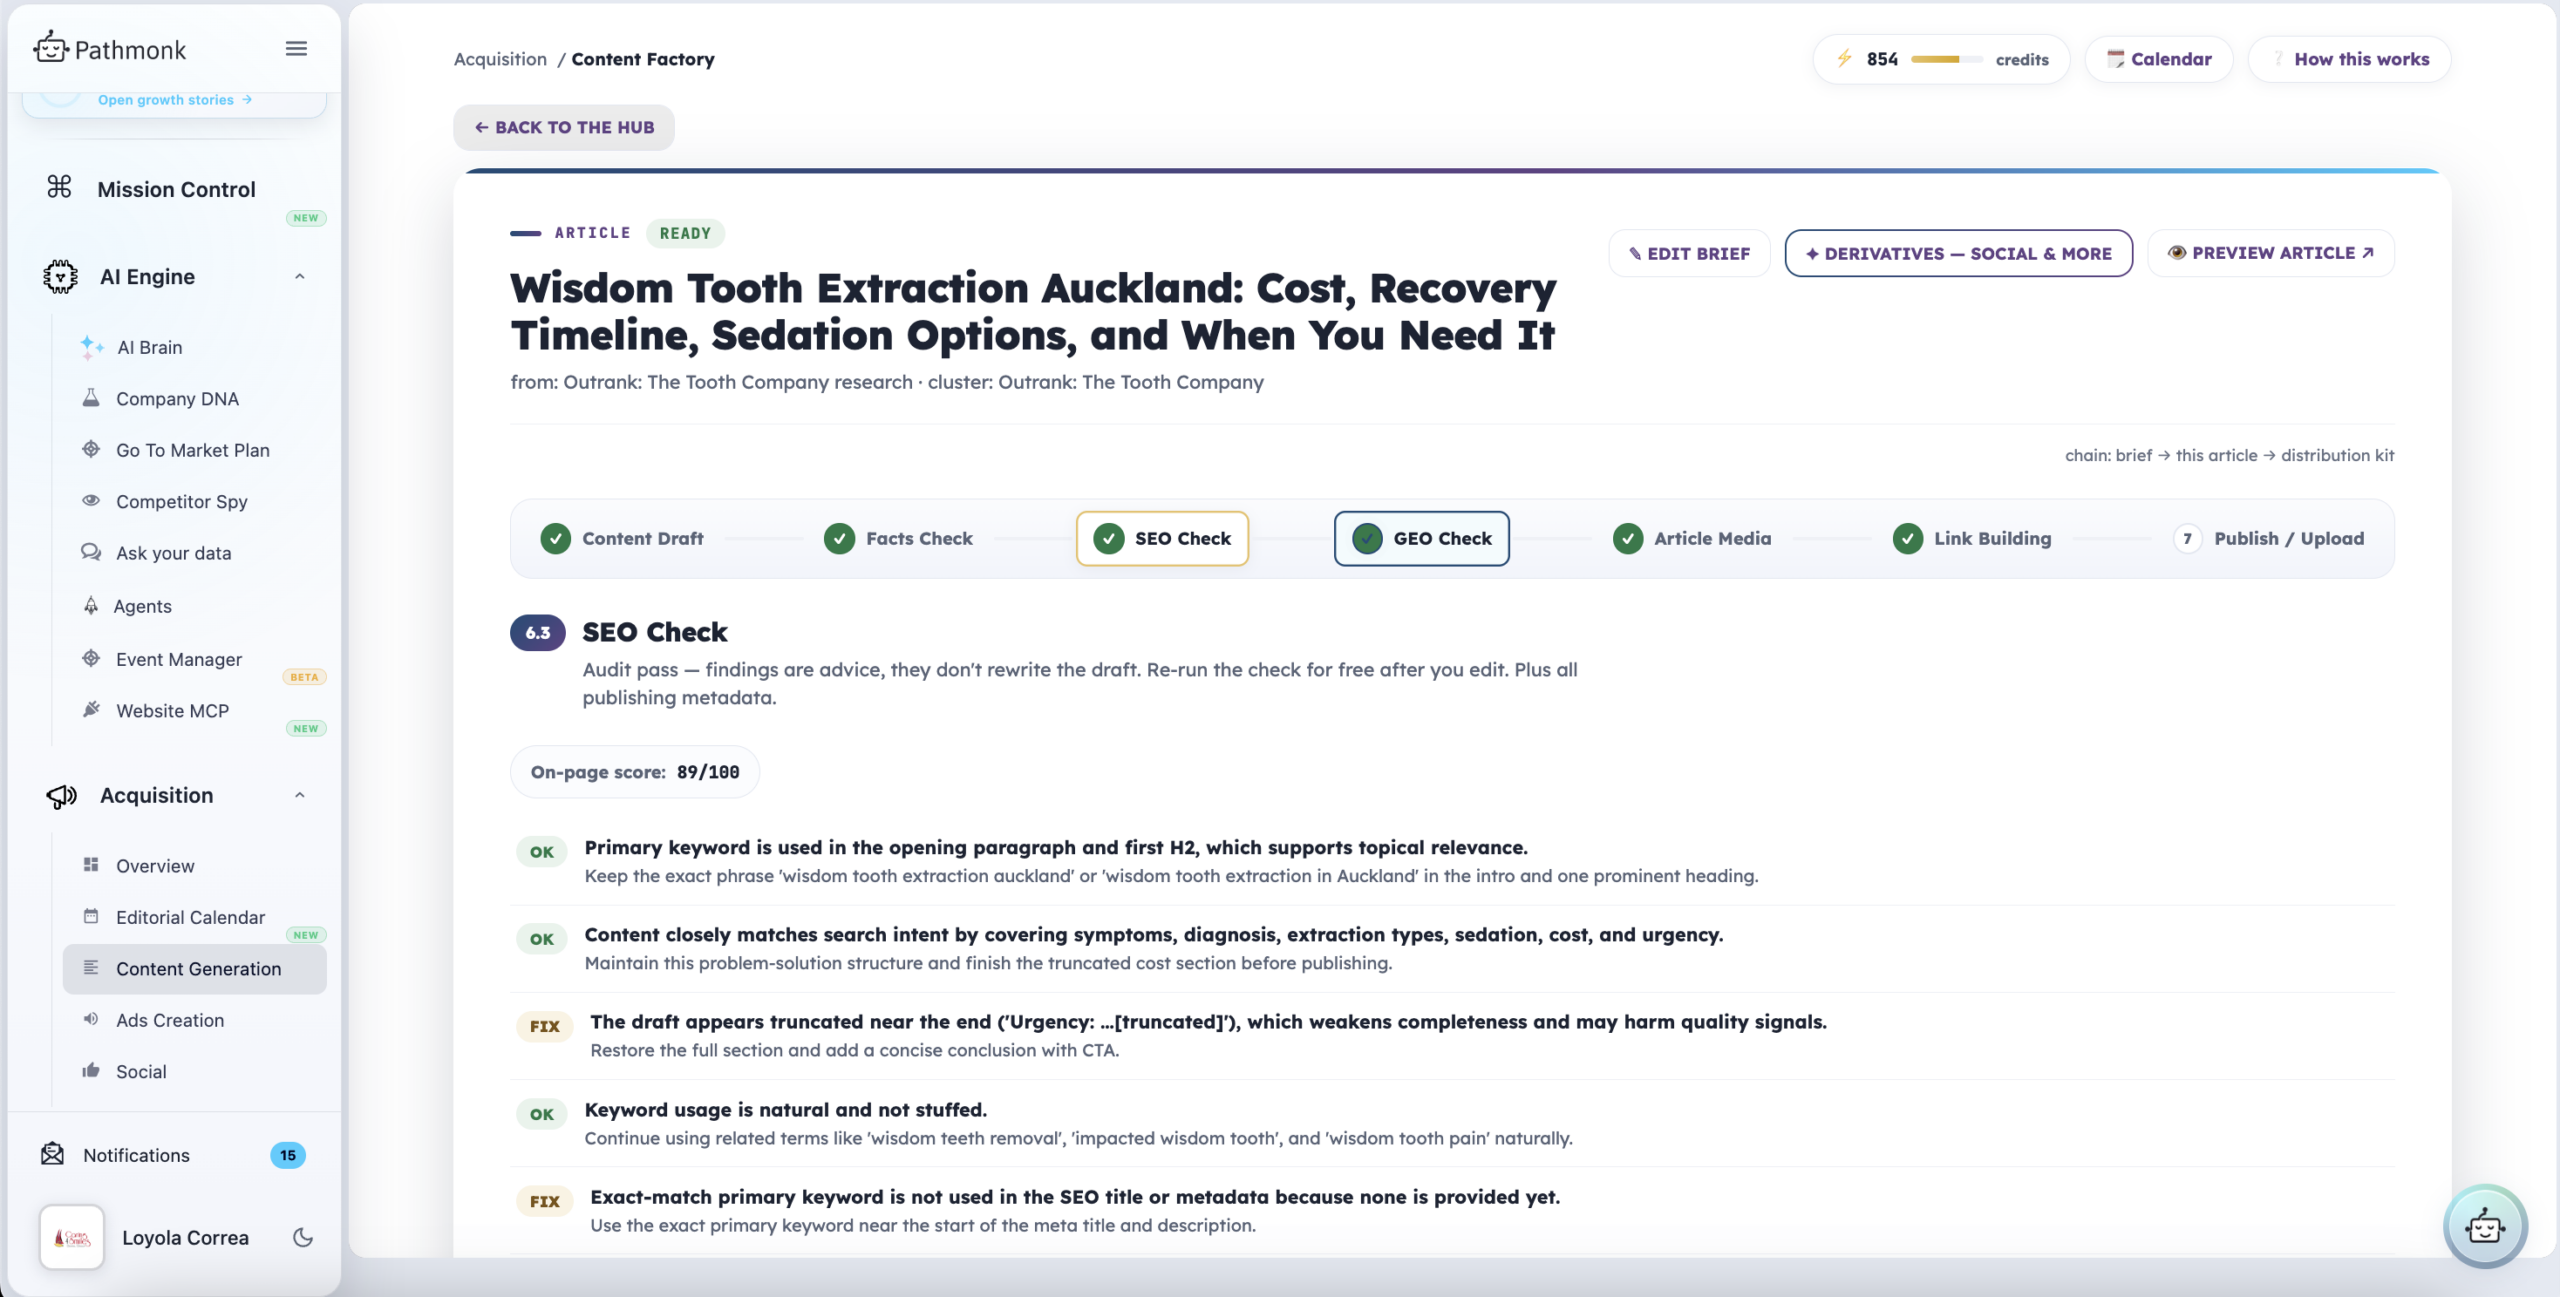Viewport: 2560px width, 1297px height.
Task: Open the Calendar button
Action: point(2159,59)
